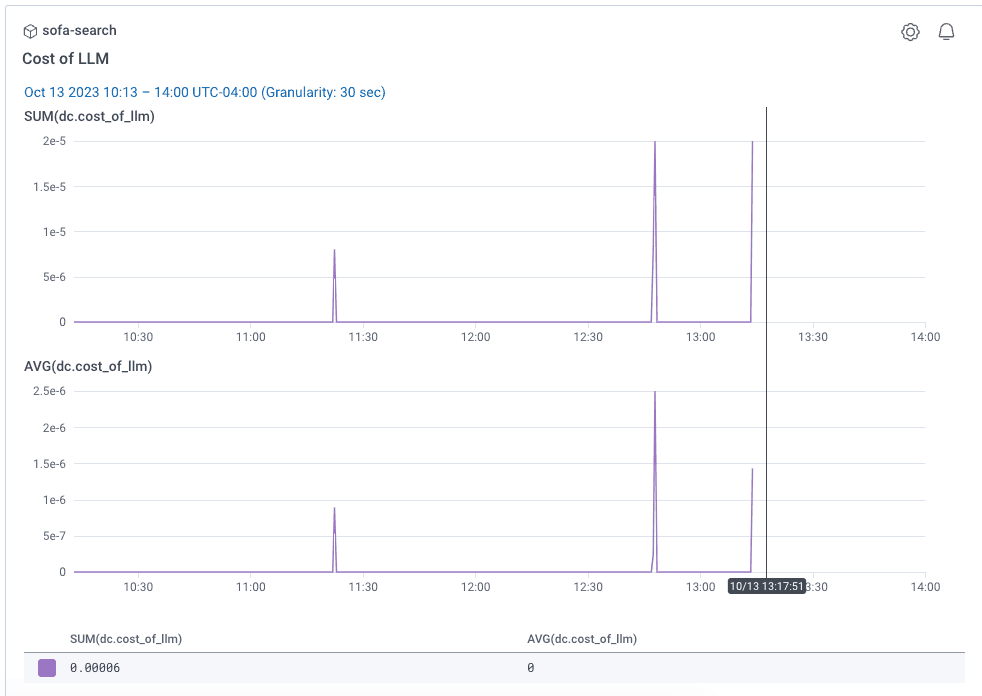This screenshot has height=696, width=982.
Task: Sort by SUM(dc.cost_of_llm) table column header
Action: click(x=126, y=638)
